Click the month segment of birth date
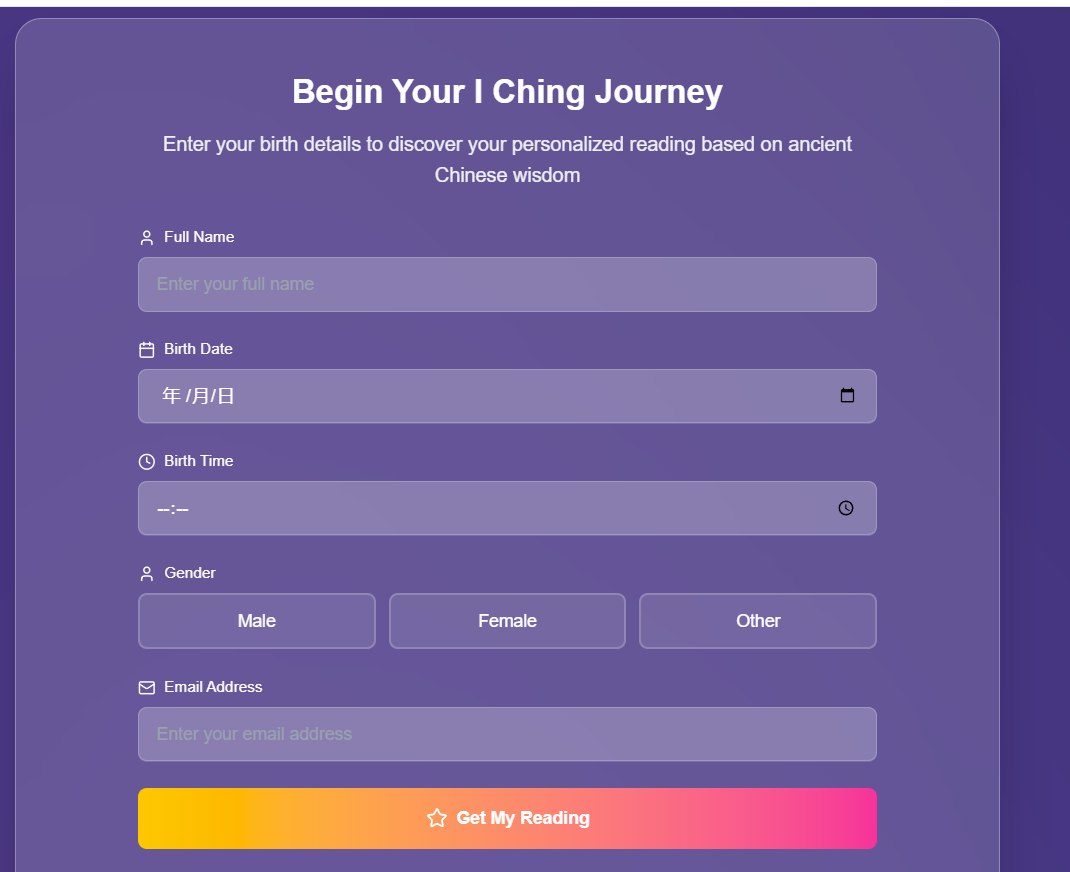The width and height of the screenshot is (1070, 872). [x=199, y=396]
